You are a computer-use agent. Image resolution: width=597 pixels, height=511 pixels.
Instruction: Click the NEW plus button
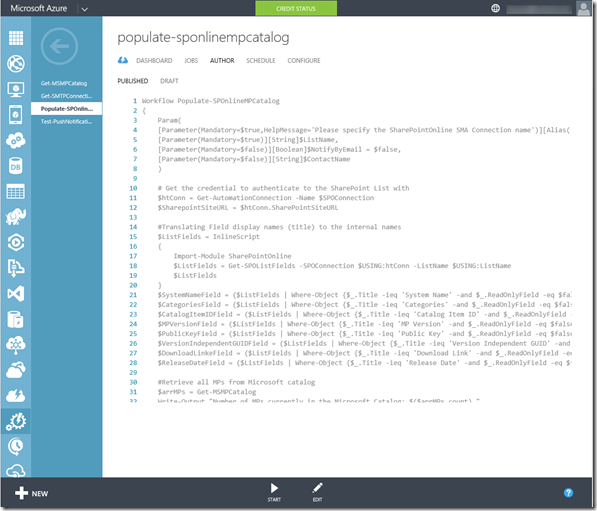[31, 493]
